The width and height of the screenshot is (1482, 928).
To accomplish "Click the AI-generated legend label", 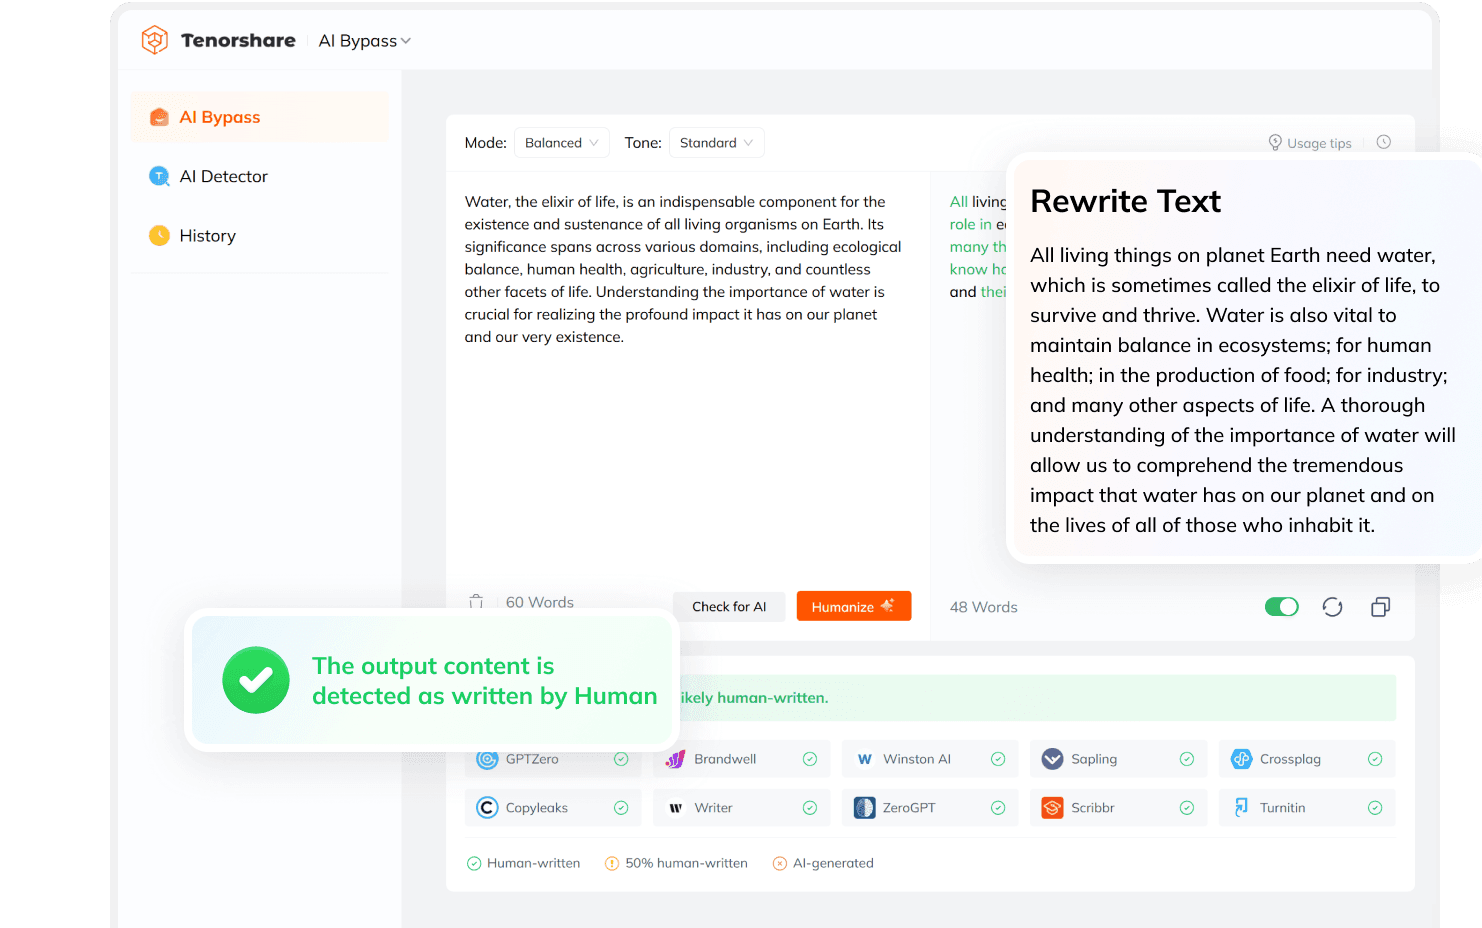I will (833, 863).
